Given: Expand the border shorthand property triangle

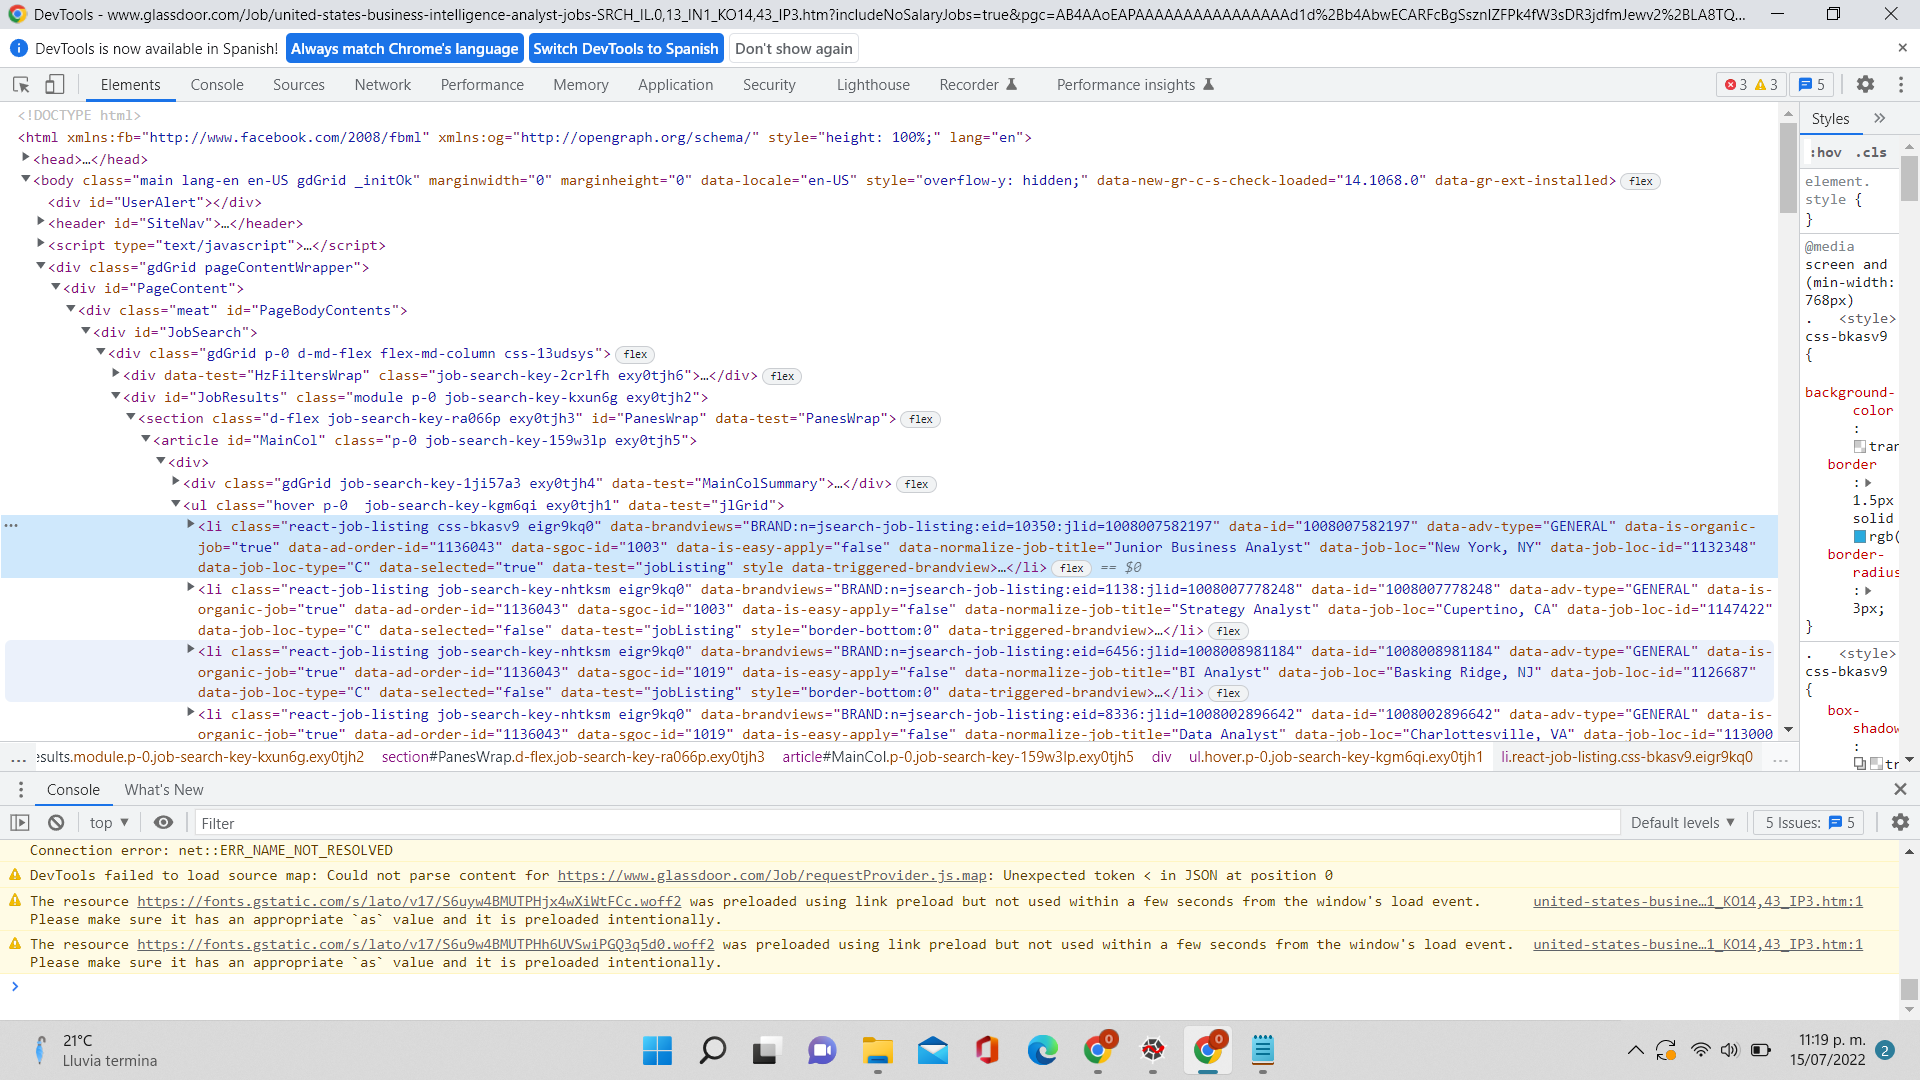Looking at the screenshot, I should [x=1868, y=483].
